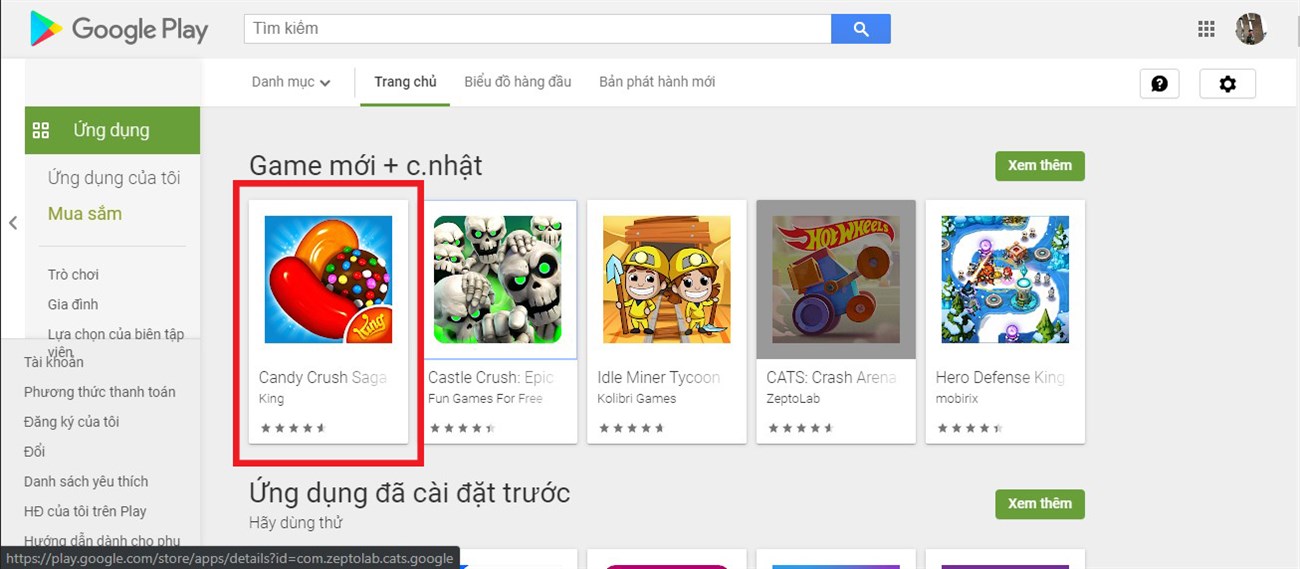Click the King developer name
1300x569 pixels.
click(x=271, y=399)
